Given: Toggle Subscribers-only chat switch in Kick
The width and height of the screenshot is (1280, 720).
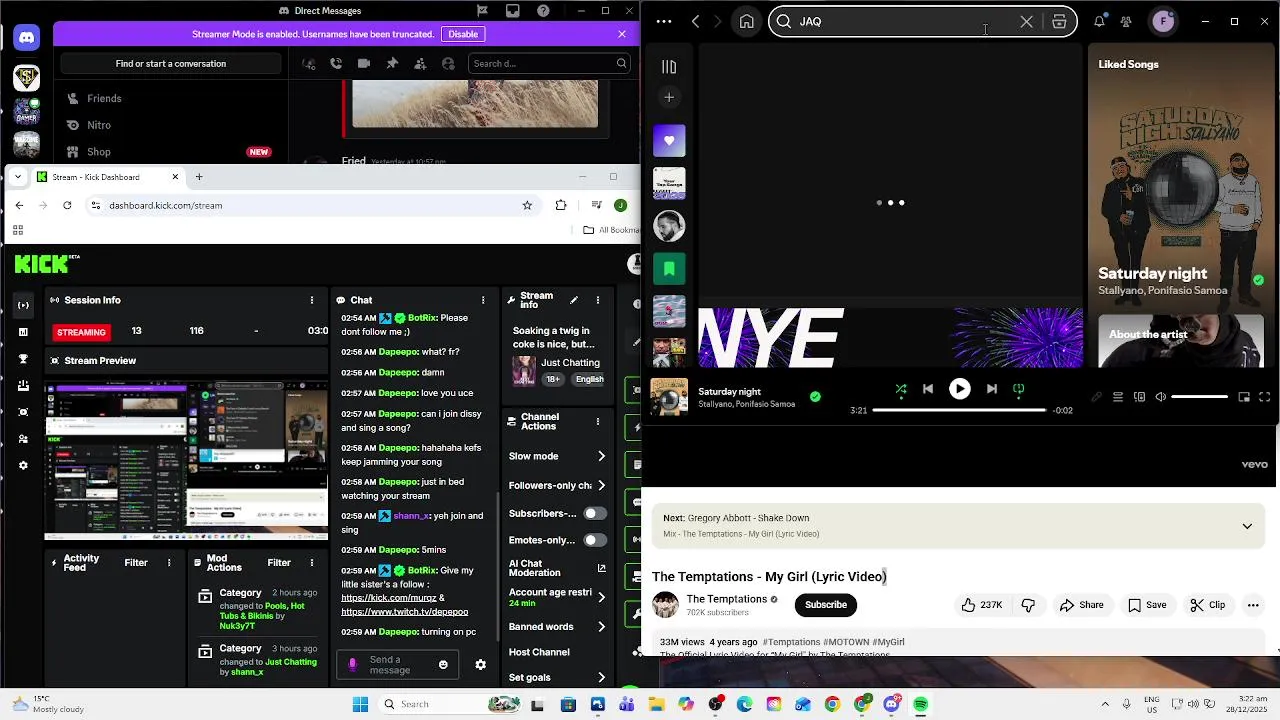Looking at the screenshot, I should 595,513.
